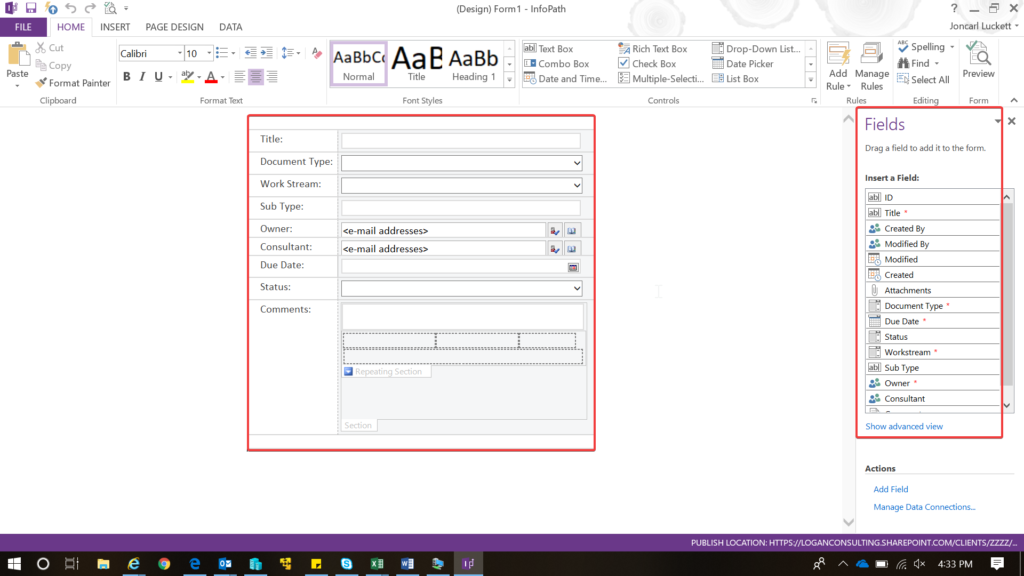Click the Save icon in quick access toolbar

pyautogui.click(x=31, y=8)
